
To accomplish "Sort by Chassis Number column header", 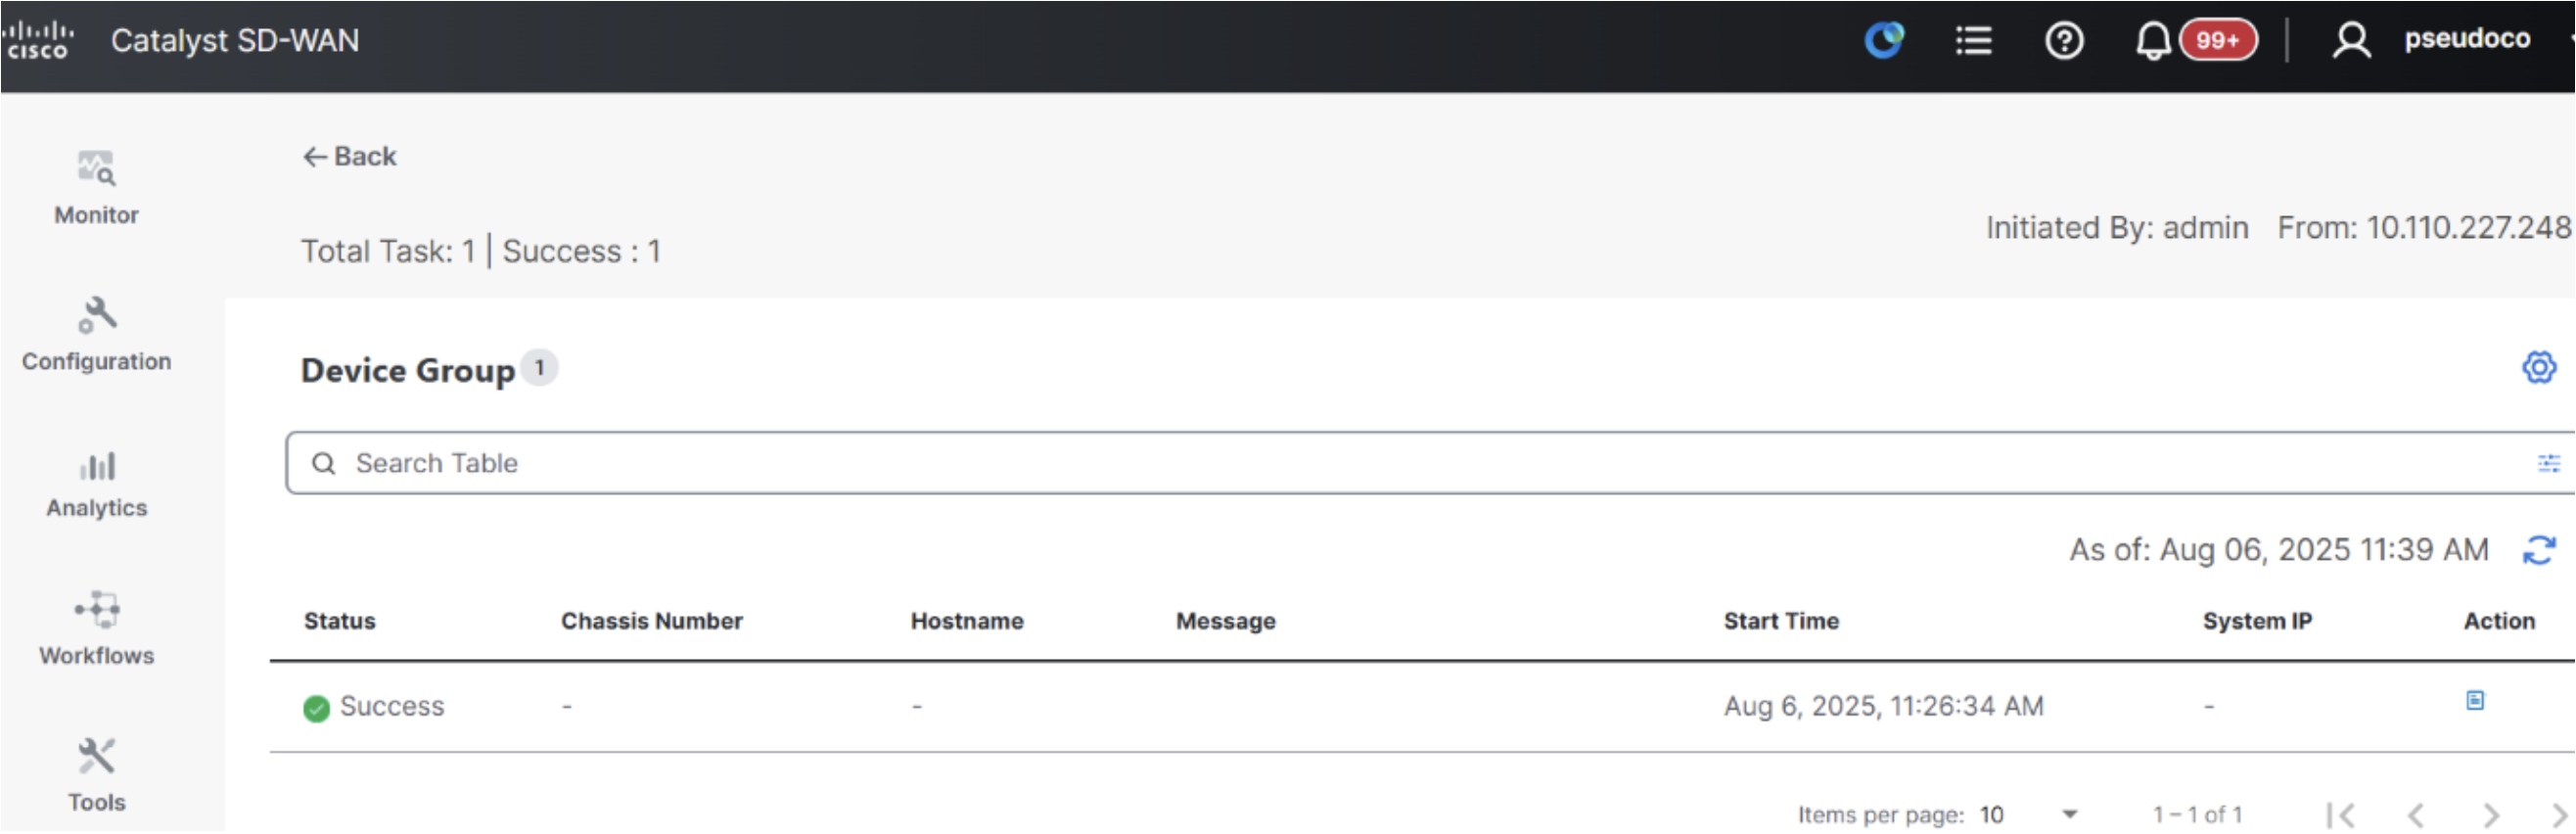I will pos(652,621).
